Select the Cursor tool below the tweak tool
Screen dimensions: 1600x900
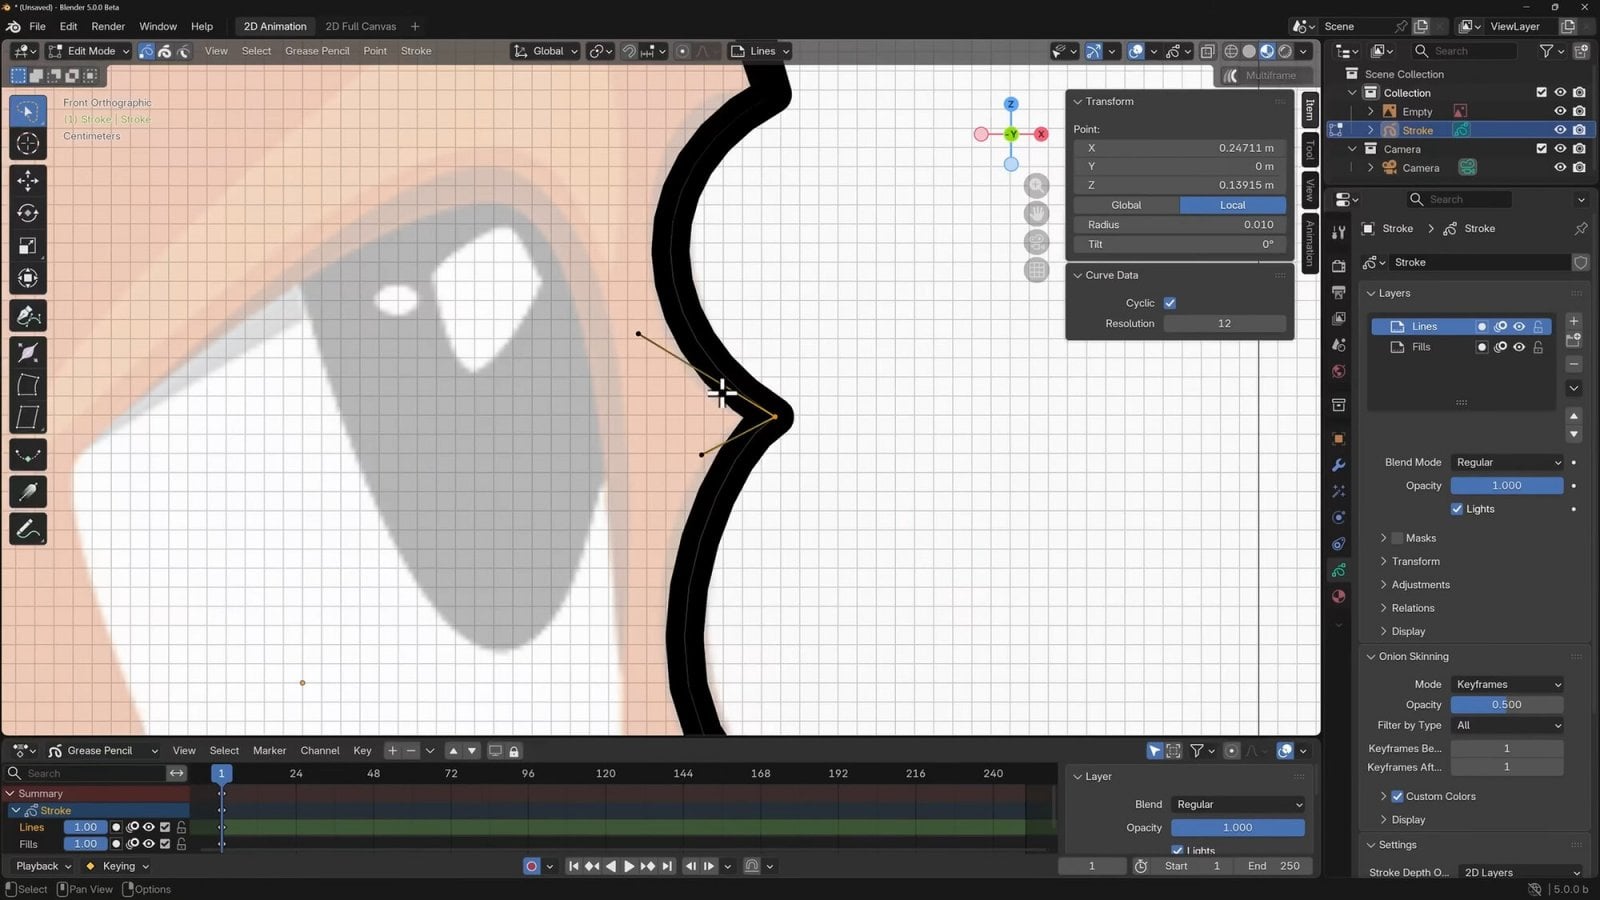click(x=27, y=143)
